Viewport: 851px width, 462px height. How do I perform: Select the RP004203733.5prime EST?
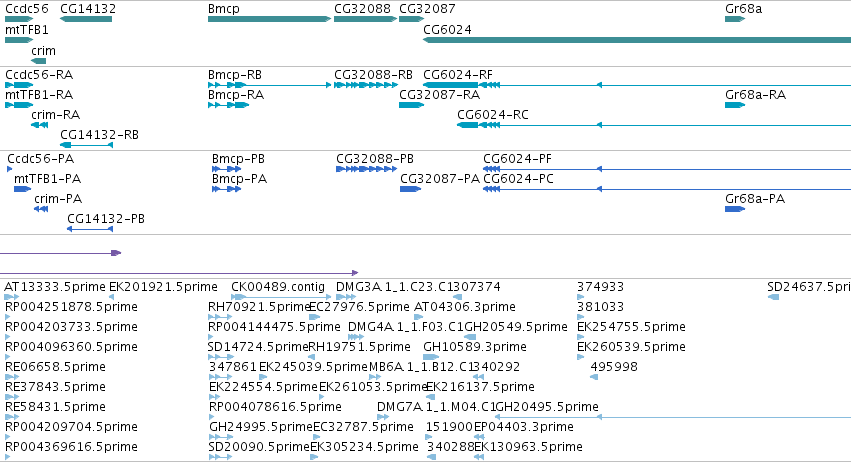click(x=8, y=337)
